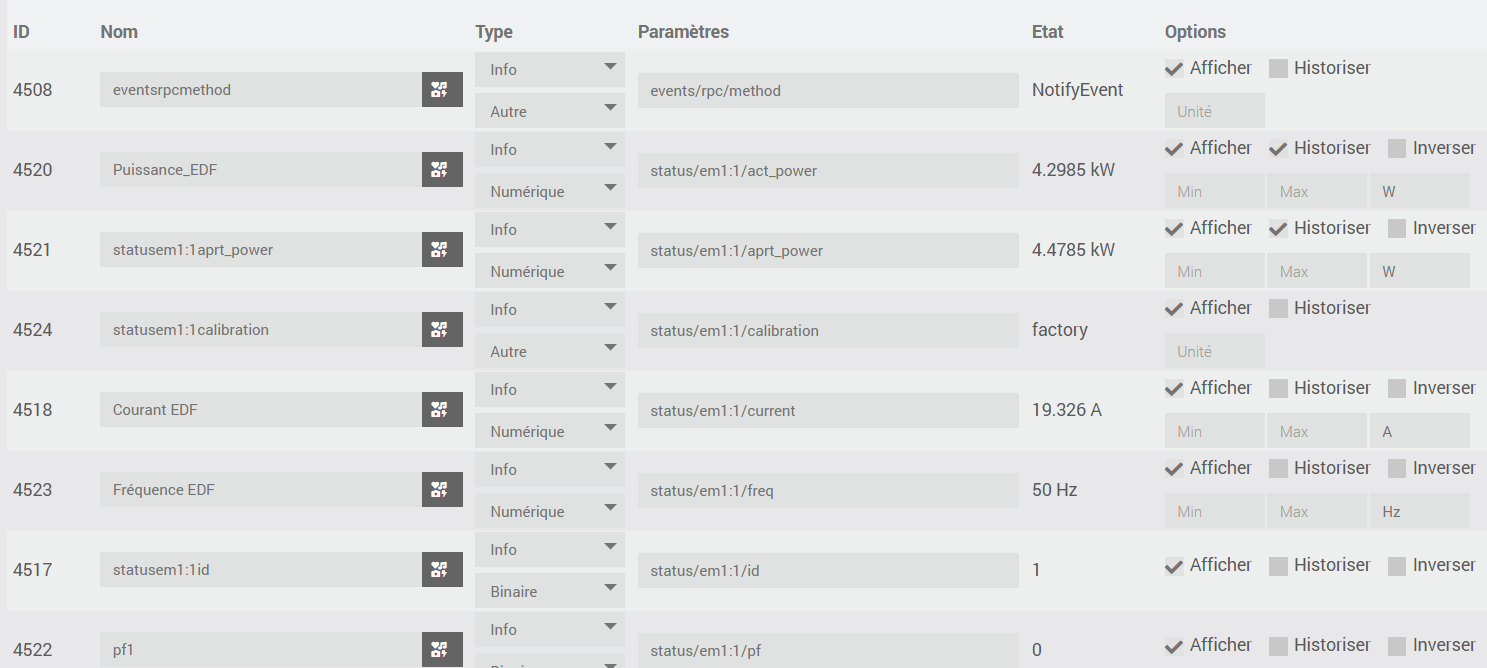Click the status/em1:1/current parameter field

tap(828, 410)
